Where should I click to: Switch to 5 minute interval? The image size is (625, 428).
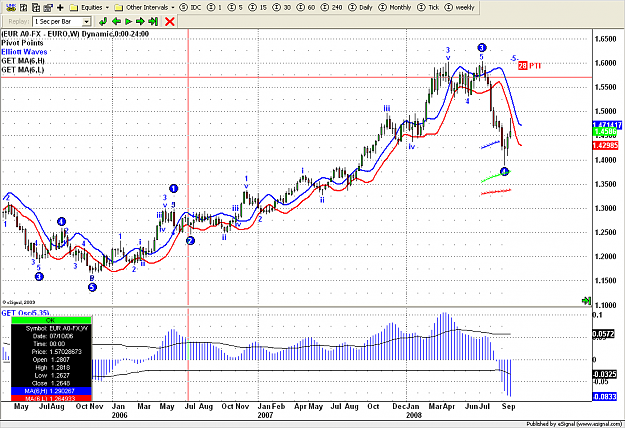click(x=236, y=7)
